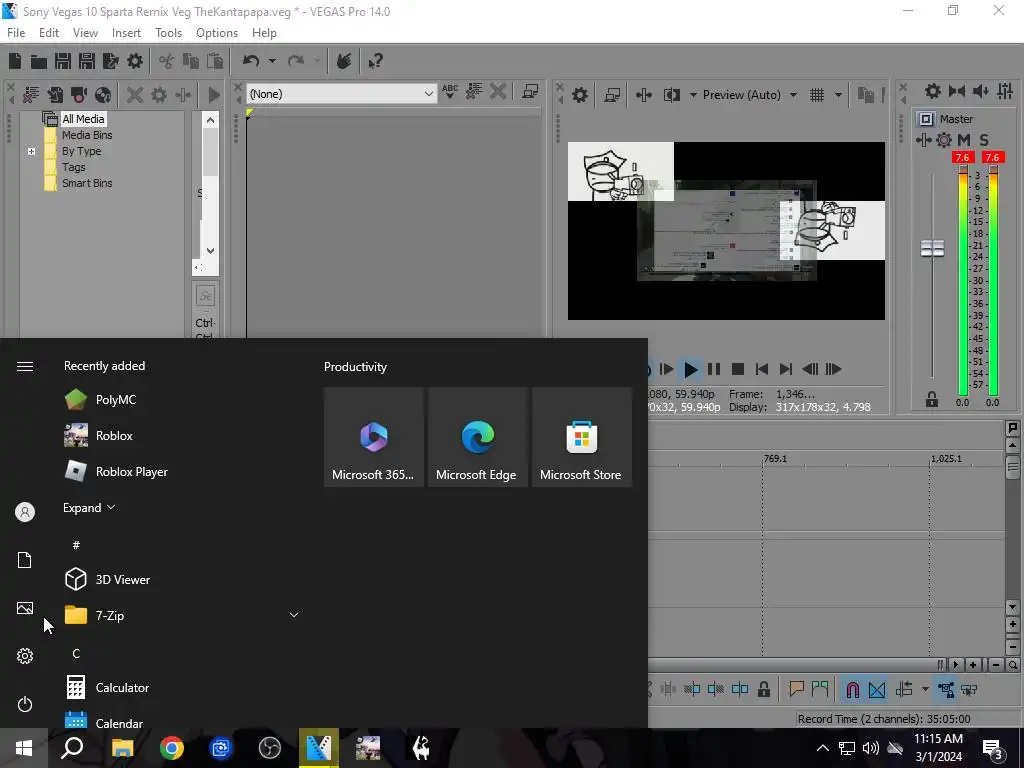Toggle Split Screen View icon
Image resolution: width=1024 pixels, height=768 pixels.
[x=672, y=95]
